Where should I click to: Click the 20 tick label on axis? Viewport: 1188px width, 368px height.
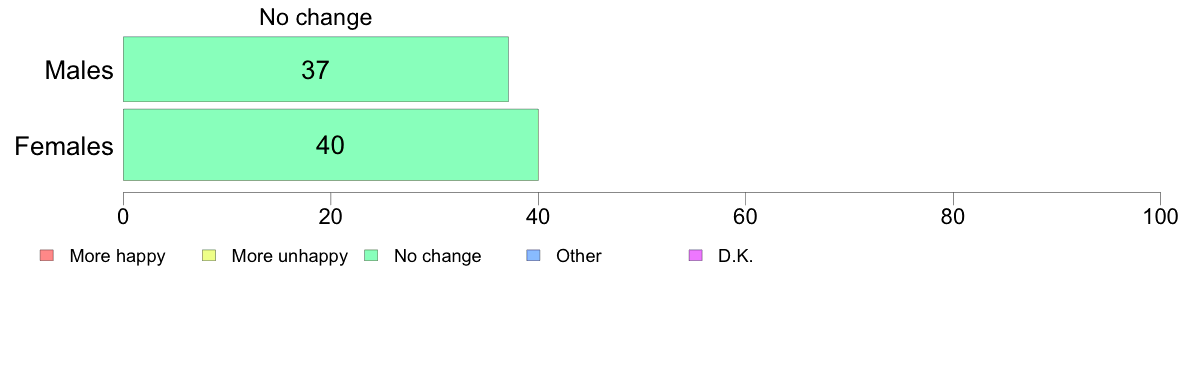(x=331, y=216)
